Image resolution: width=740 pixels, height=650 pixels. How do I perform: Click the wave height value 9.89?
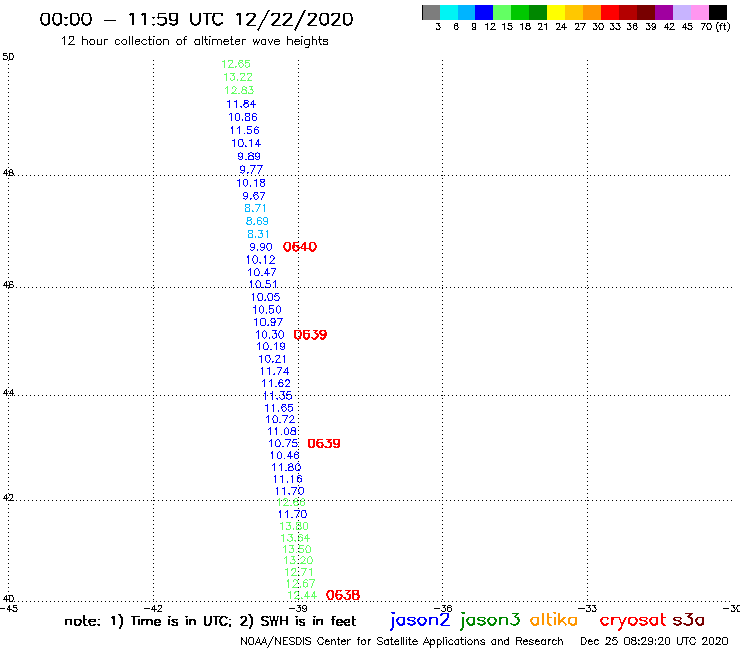tap(249, 156)
